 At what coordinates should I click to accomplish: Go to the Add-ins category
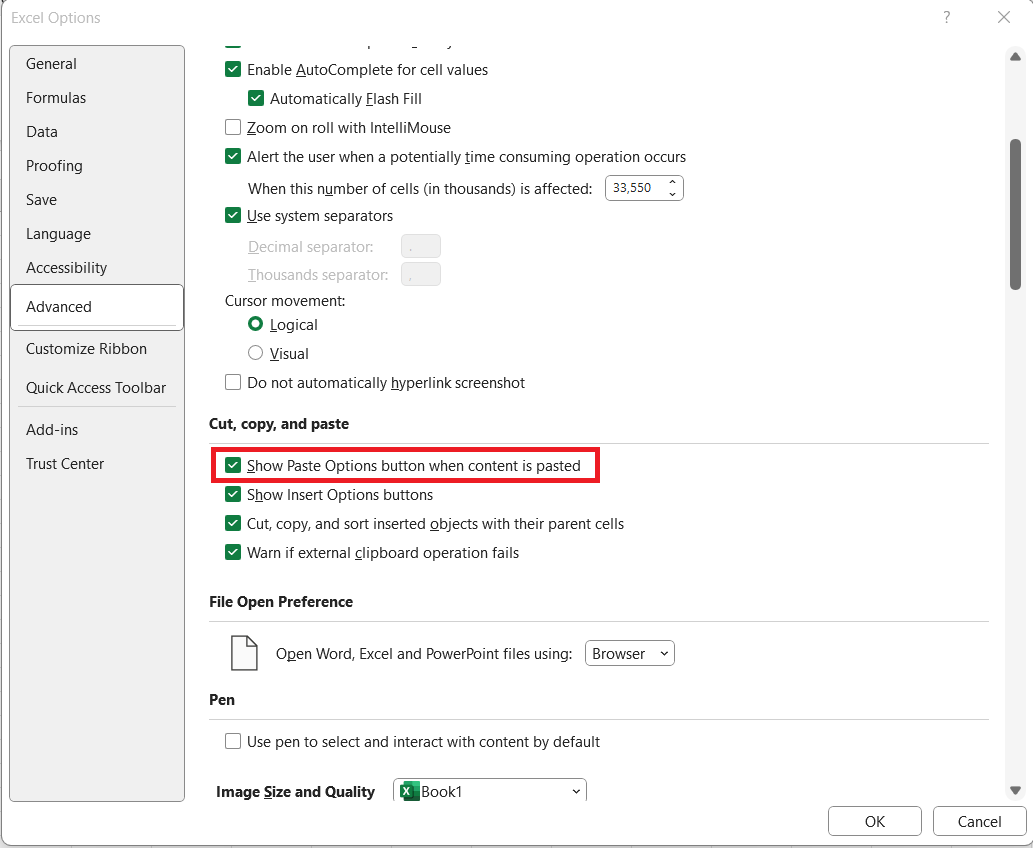click(x=97, y=430)
